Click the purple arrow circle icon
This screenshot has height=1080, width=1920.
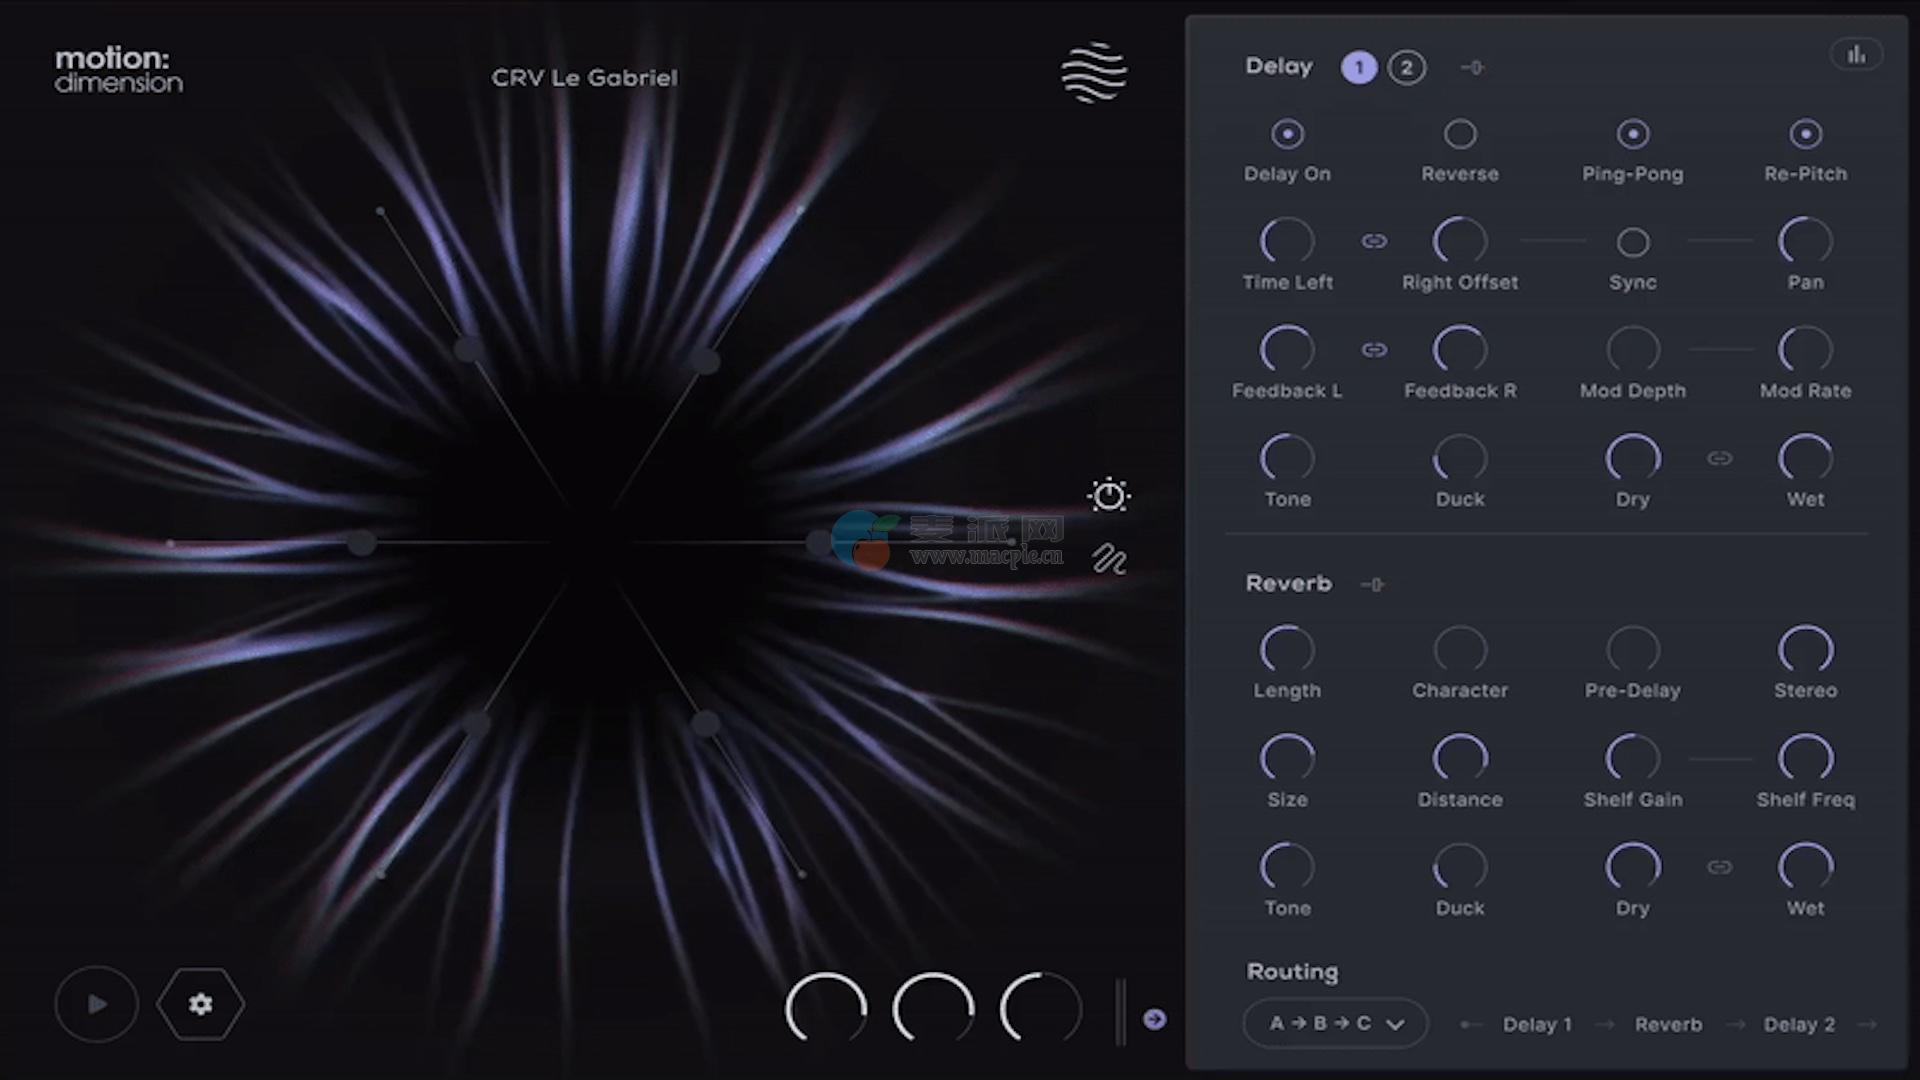[1154, 1019]
